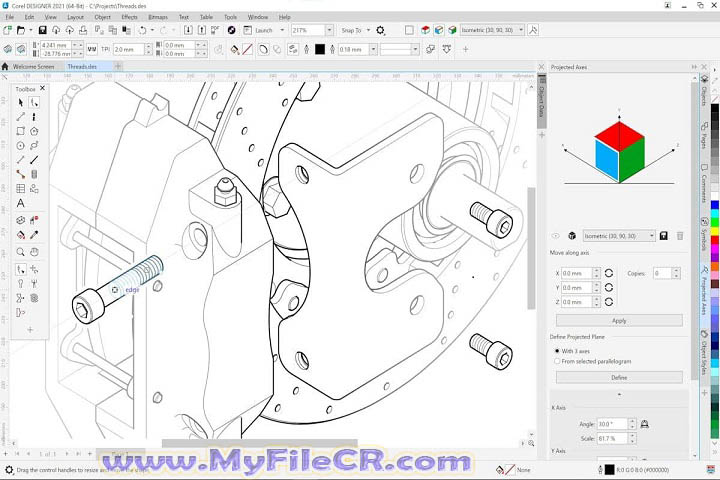Click the TPI 2.0 mm input field
The width and height of the screenshot is (720, 480).
(x=129, y=49)
